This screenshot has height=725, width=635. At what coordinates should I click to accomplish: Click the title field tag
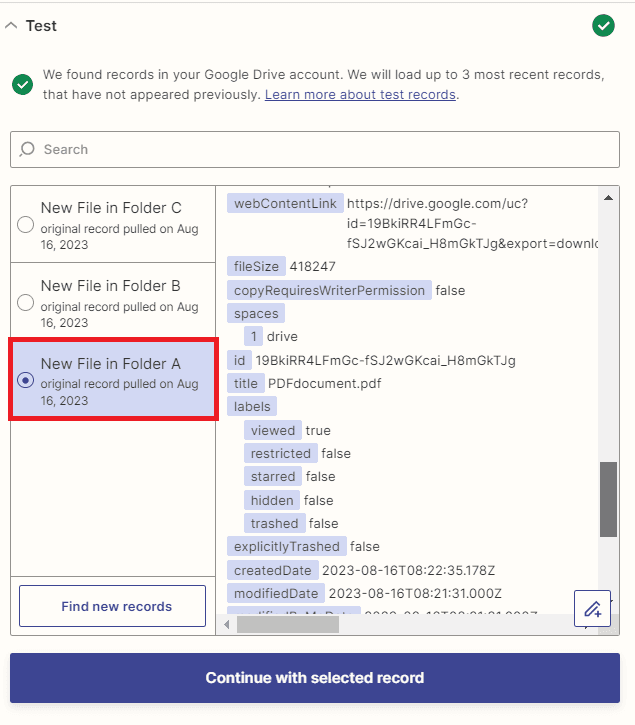click(245, 383)
